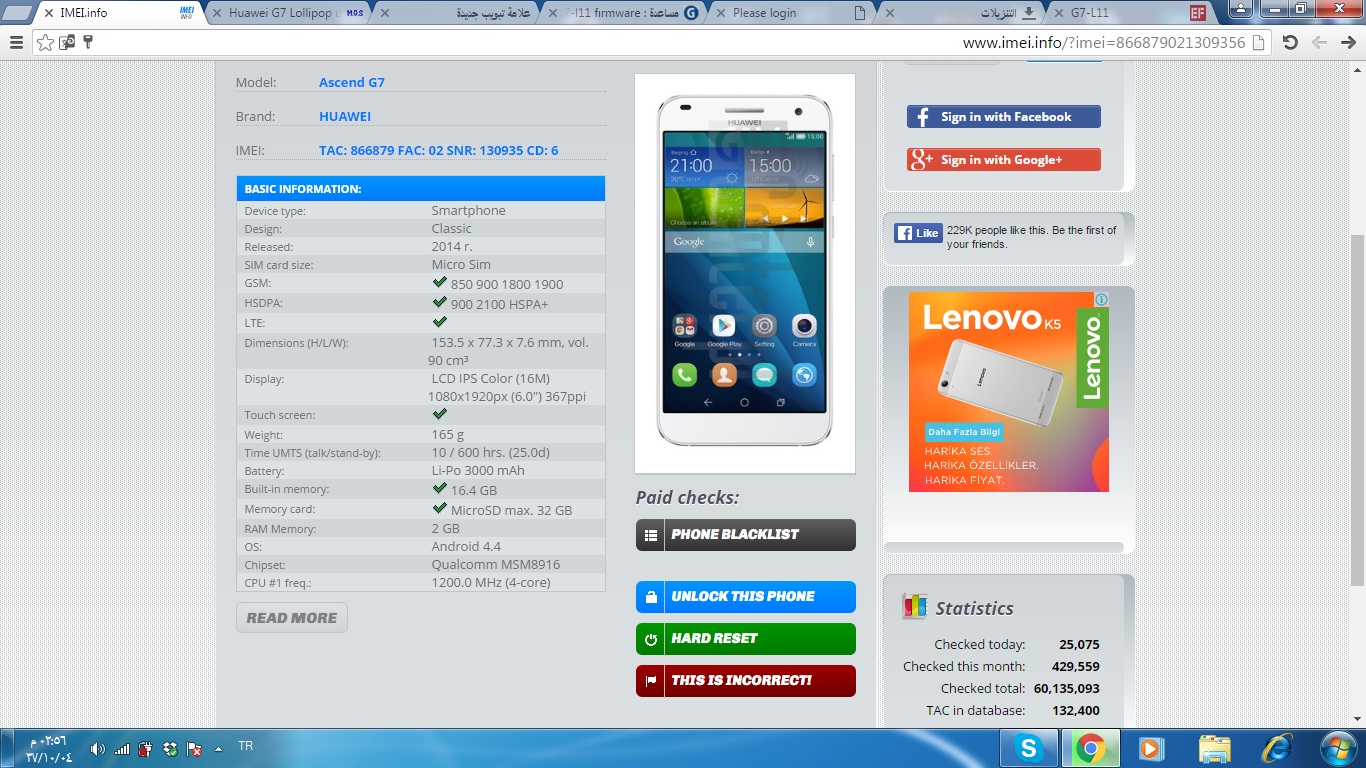This screenshot has height=768, width=1366.
Task: Click the Dropbox tray icon
Action: click(x=170, y=748)
